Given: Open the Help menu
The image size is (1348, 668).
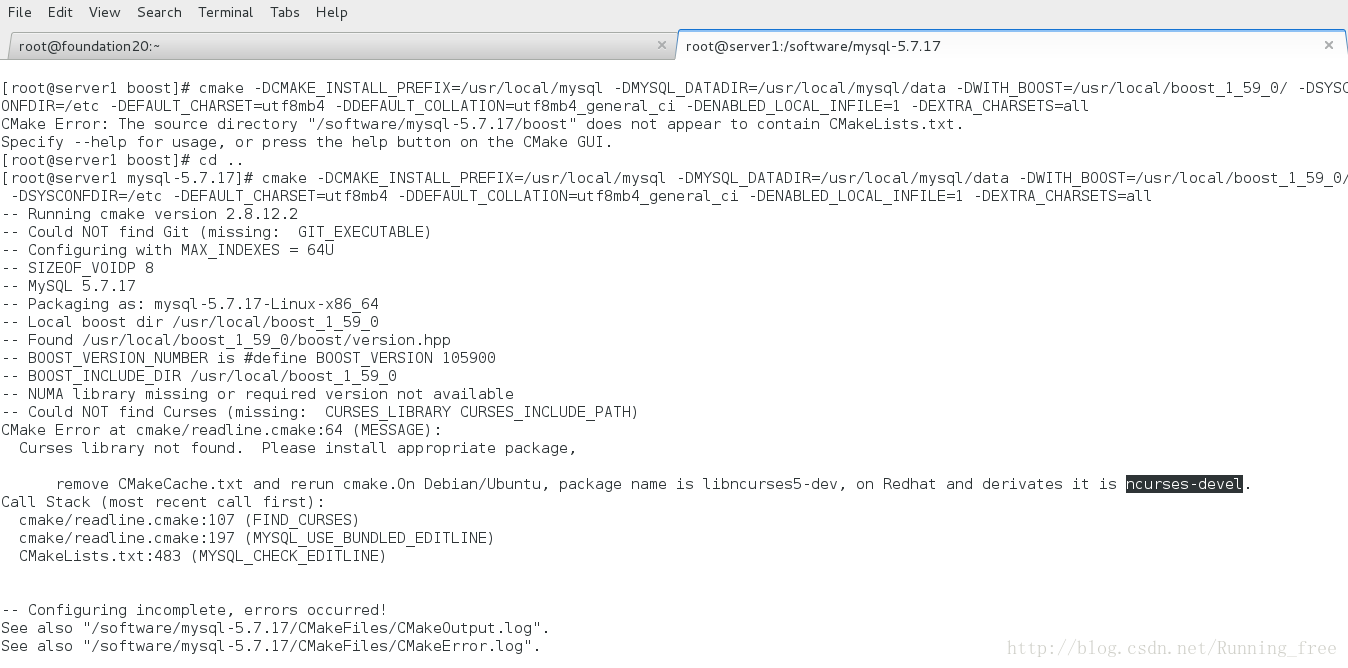Looking at the screenshot, I should (x=331, y=12).
